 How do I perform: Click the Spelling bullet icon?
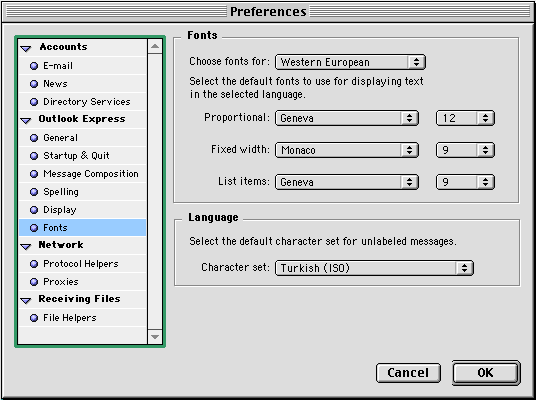[34, 192]
